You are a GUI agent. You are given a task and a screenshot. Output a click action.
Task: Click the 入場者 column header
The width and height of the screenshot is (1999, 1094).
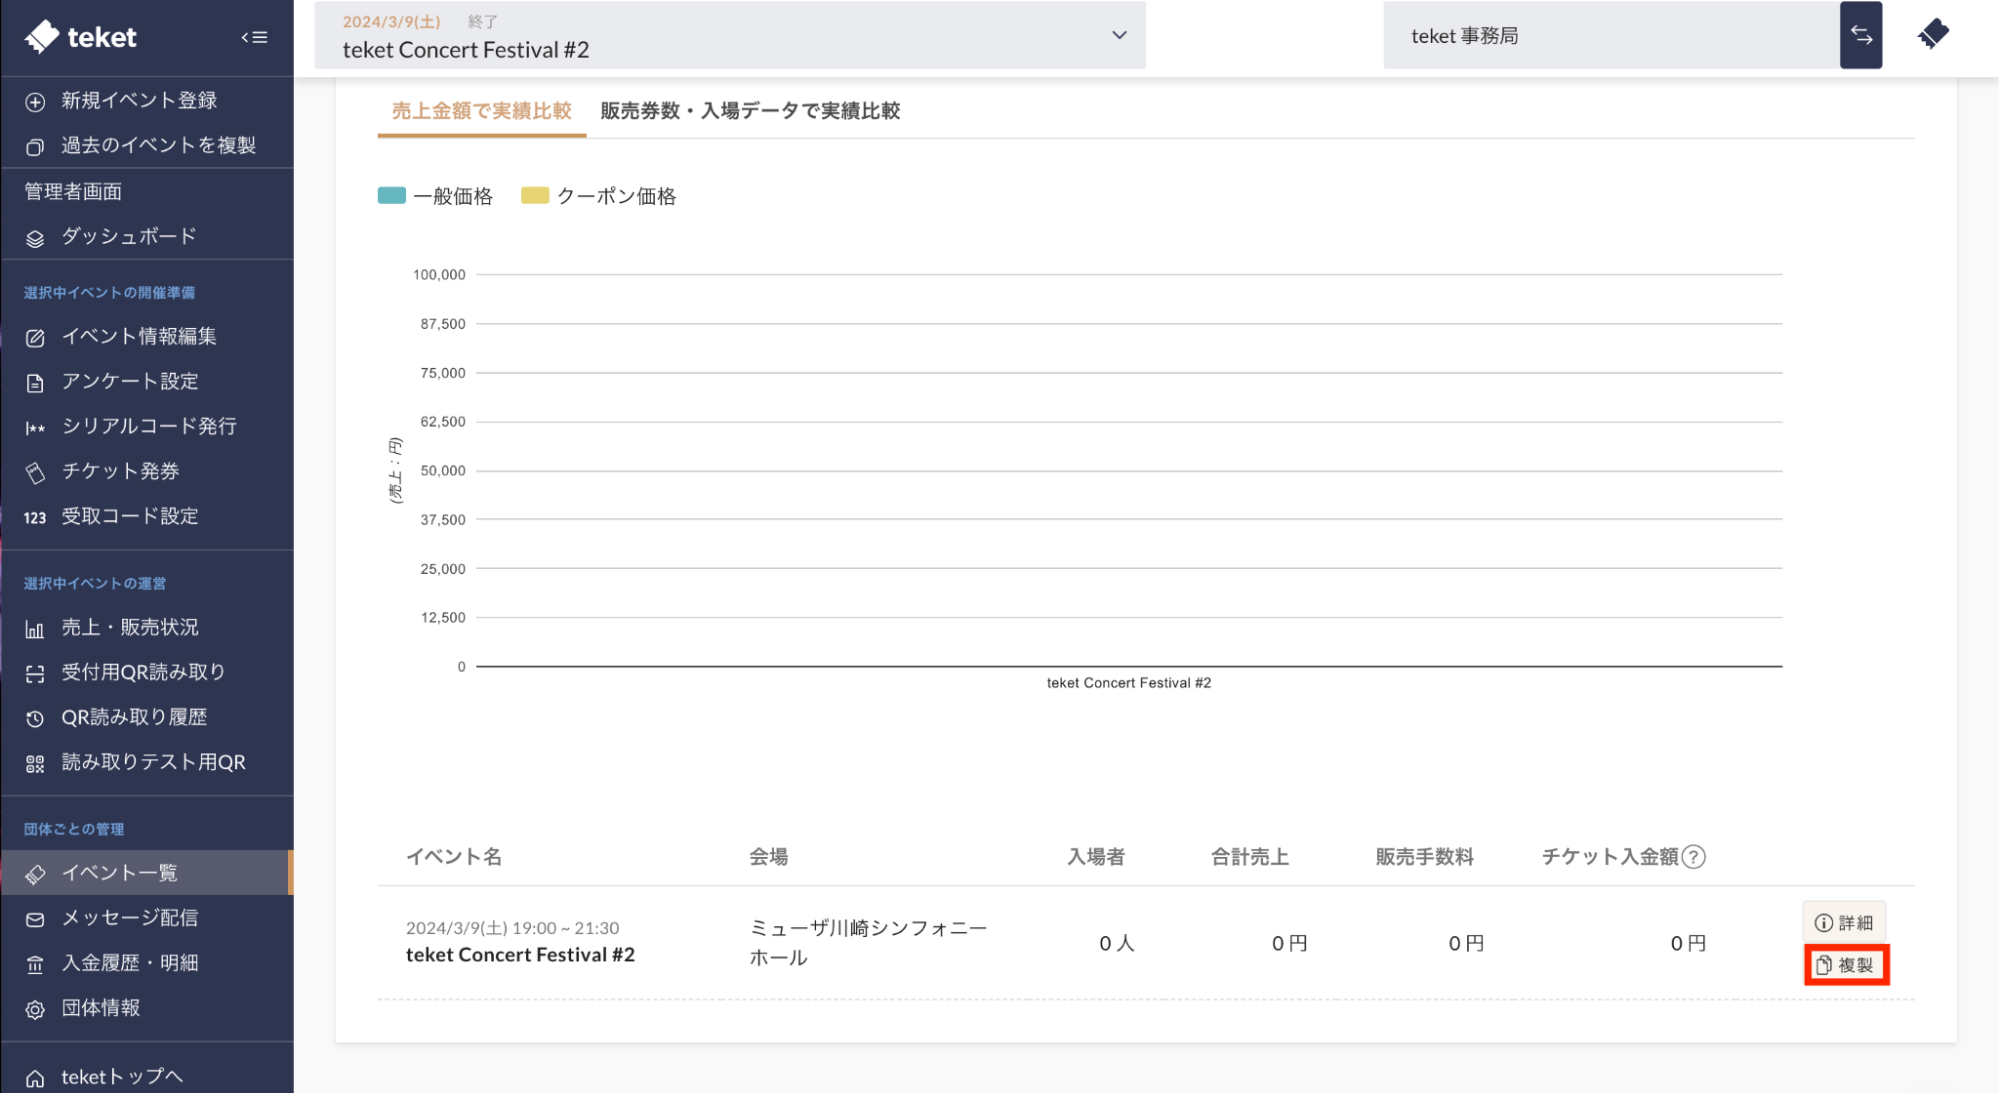(1096, 857)
